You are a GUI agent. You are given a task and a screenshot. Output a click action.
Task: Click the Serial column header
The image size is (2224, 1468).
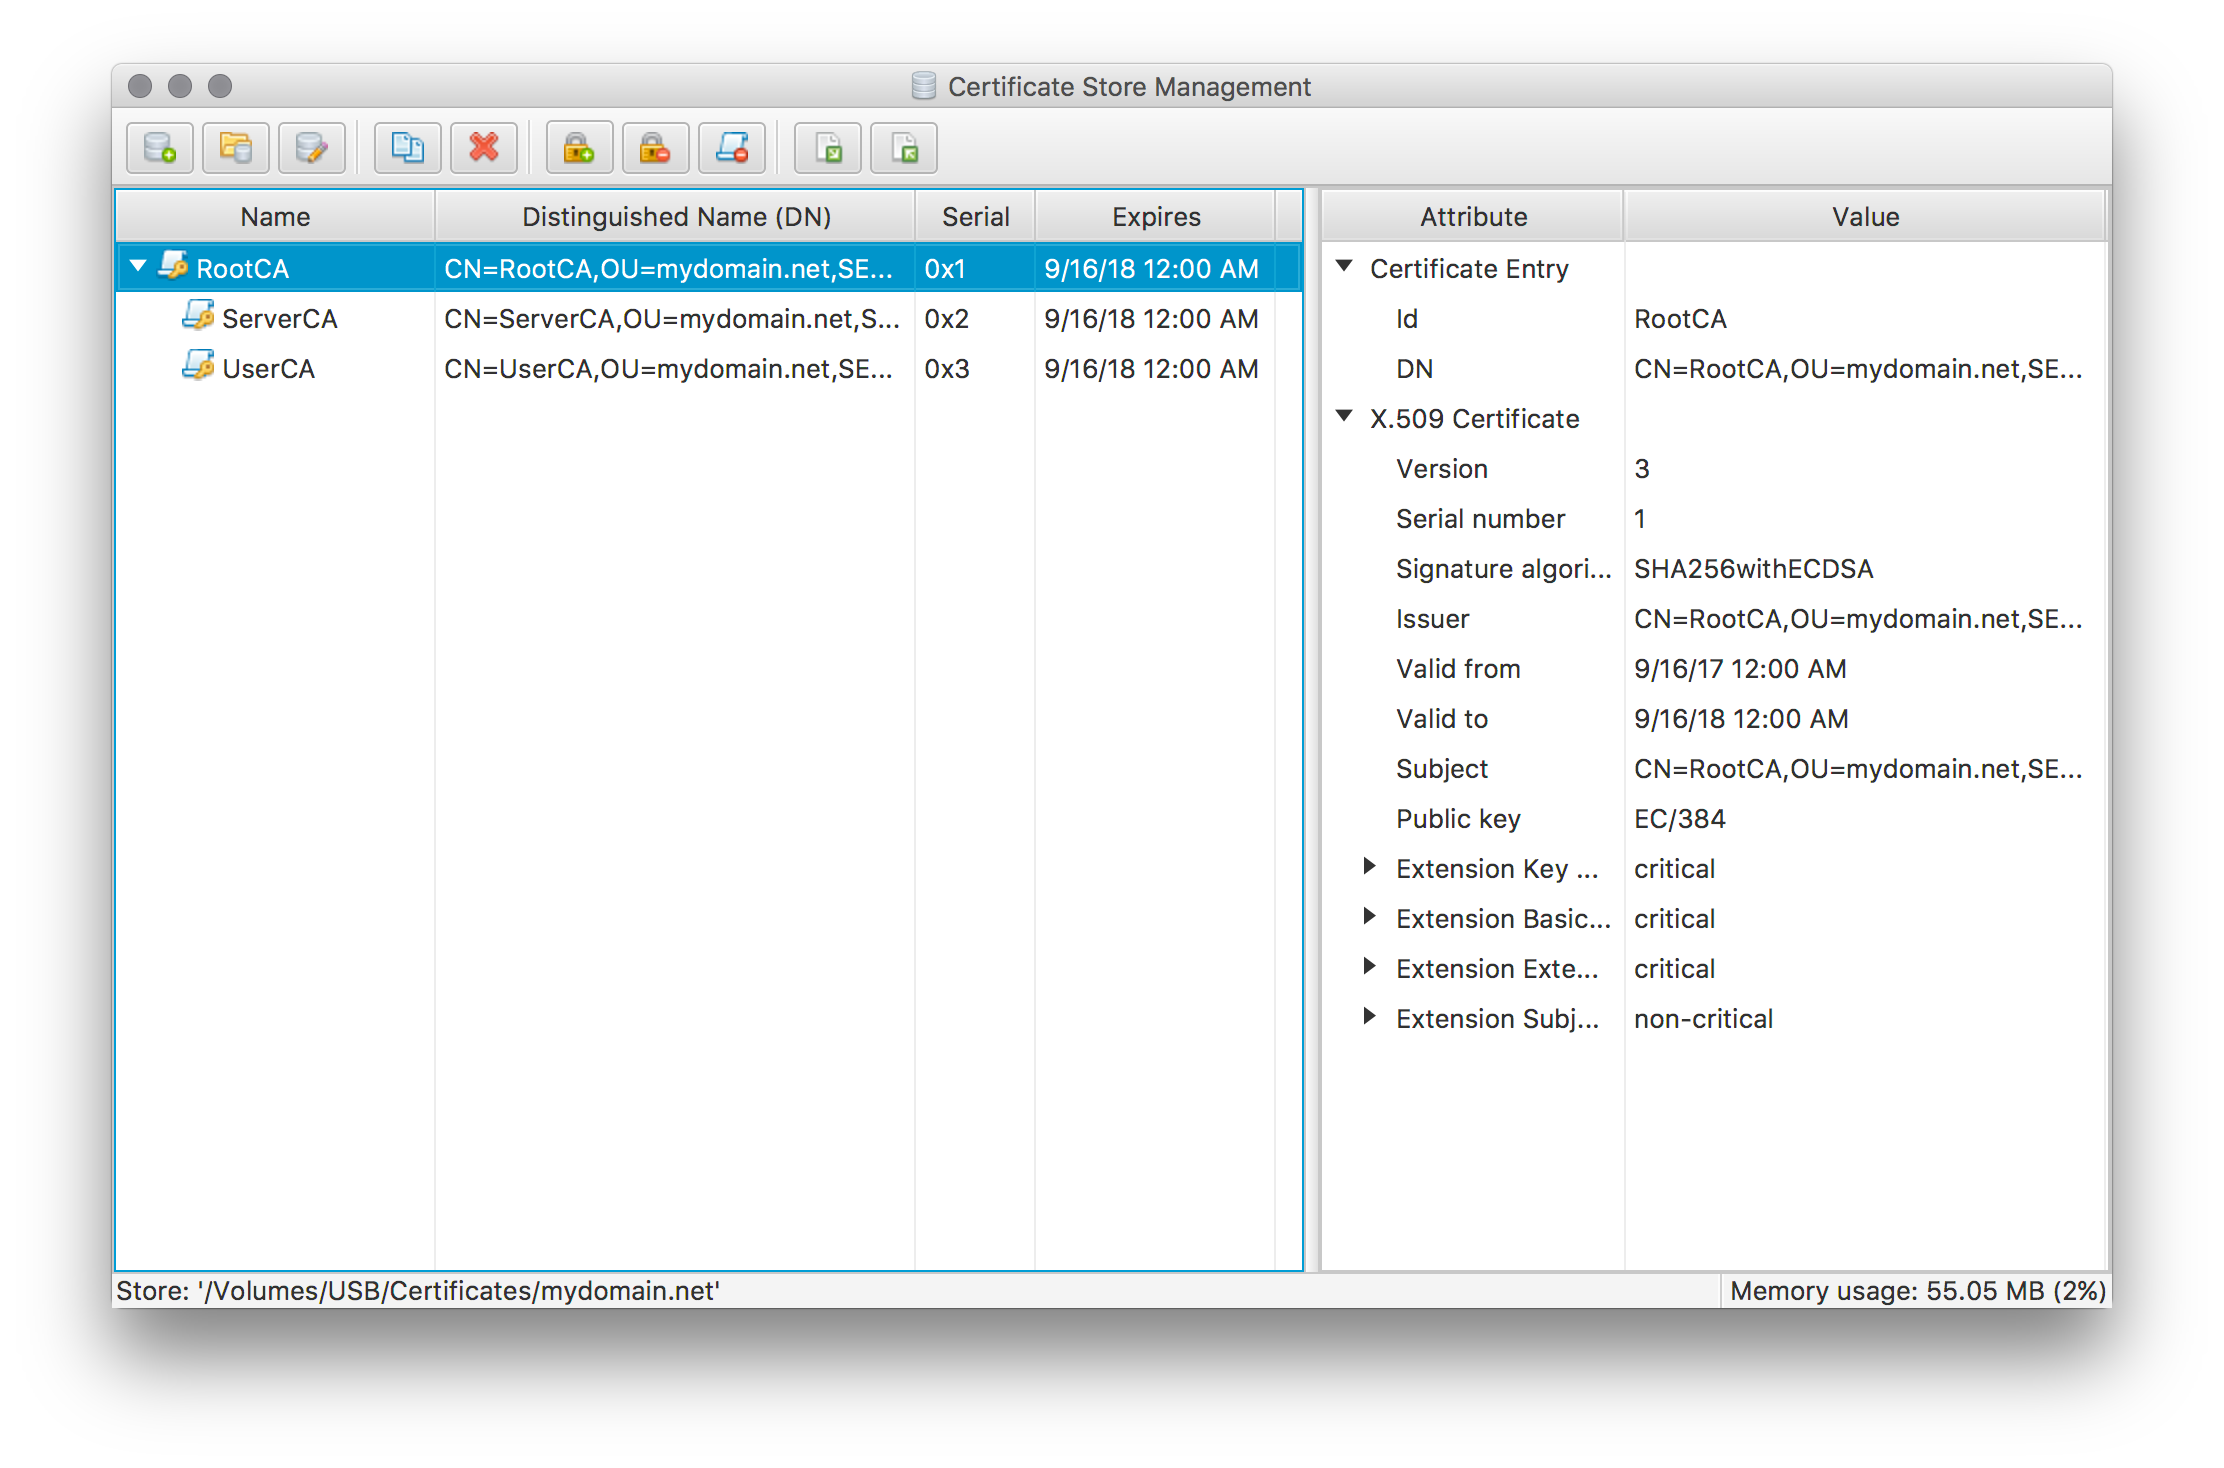coord(974,215)
